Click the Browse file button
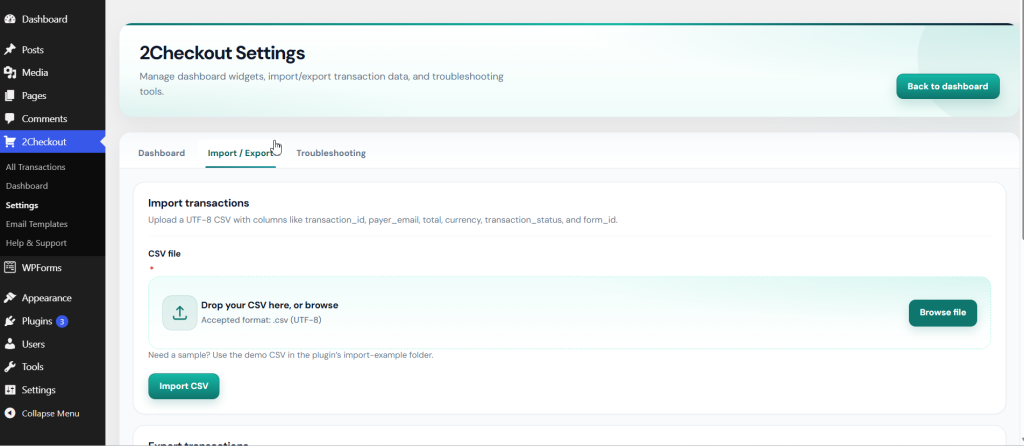The width and height of the screenshot is (1024, 446). (x=942, y=313)
